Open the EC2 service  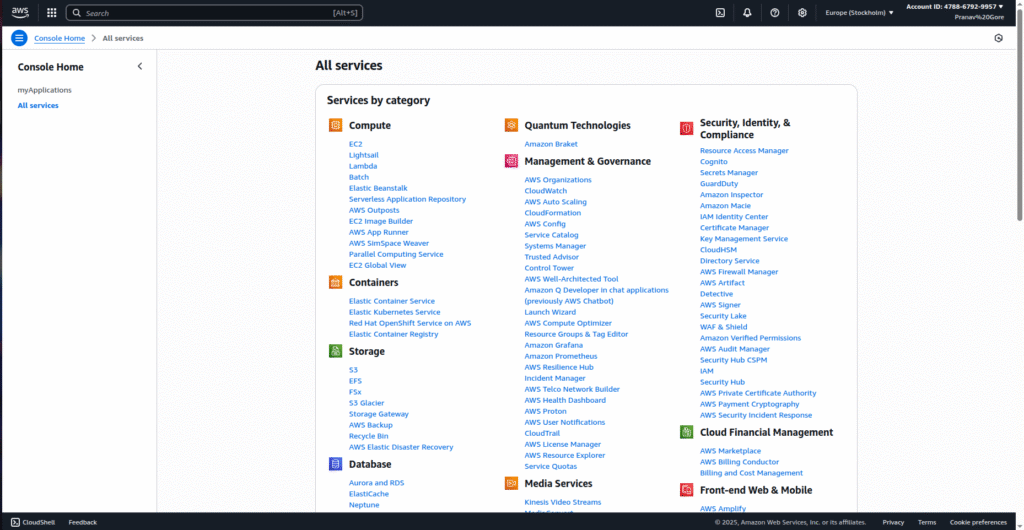(355, 144)
